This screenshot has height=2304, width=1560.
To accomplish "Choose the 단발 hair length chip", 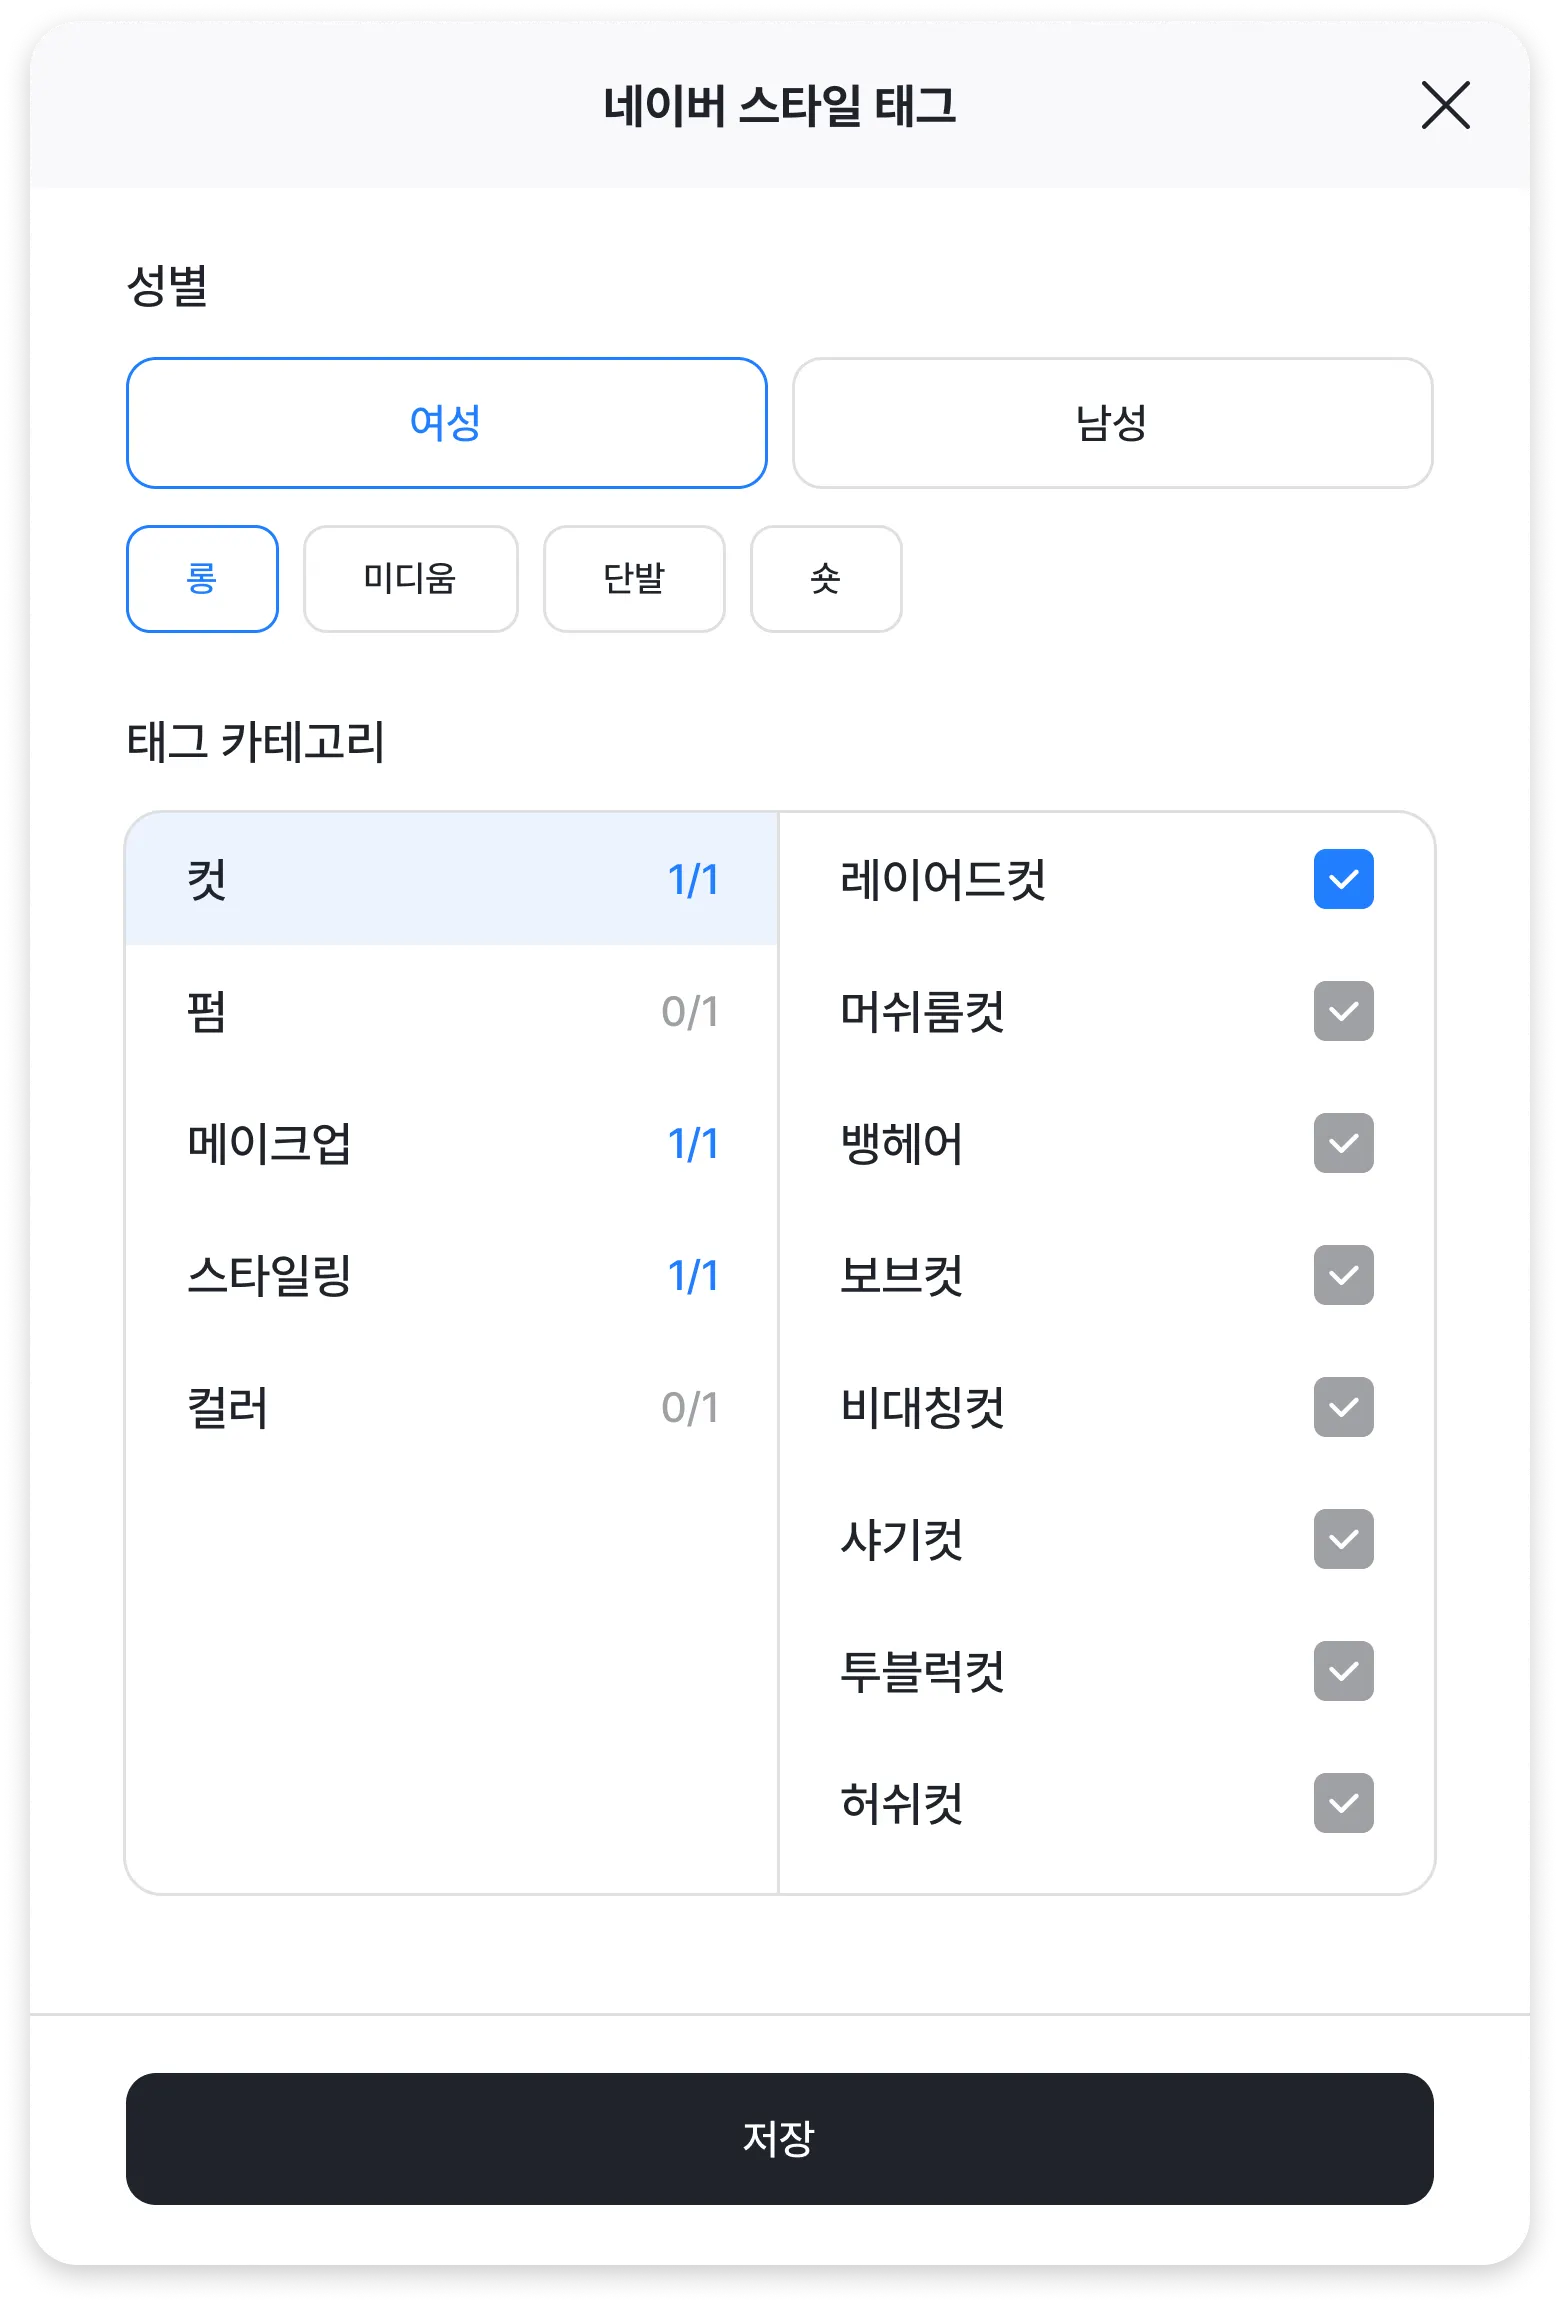I will click(634, 579).
